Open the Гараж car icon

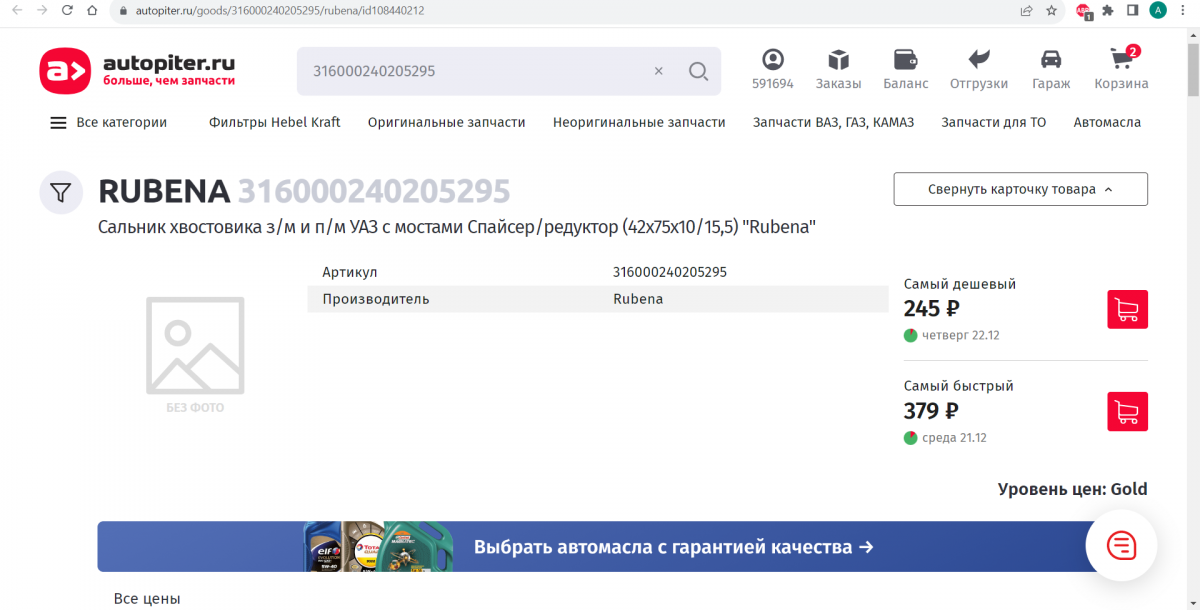pos(1051,60)
